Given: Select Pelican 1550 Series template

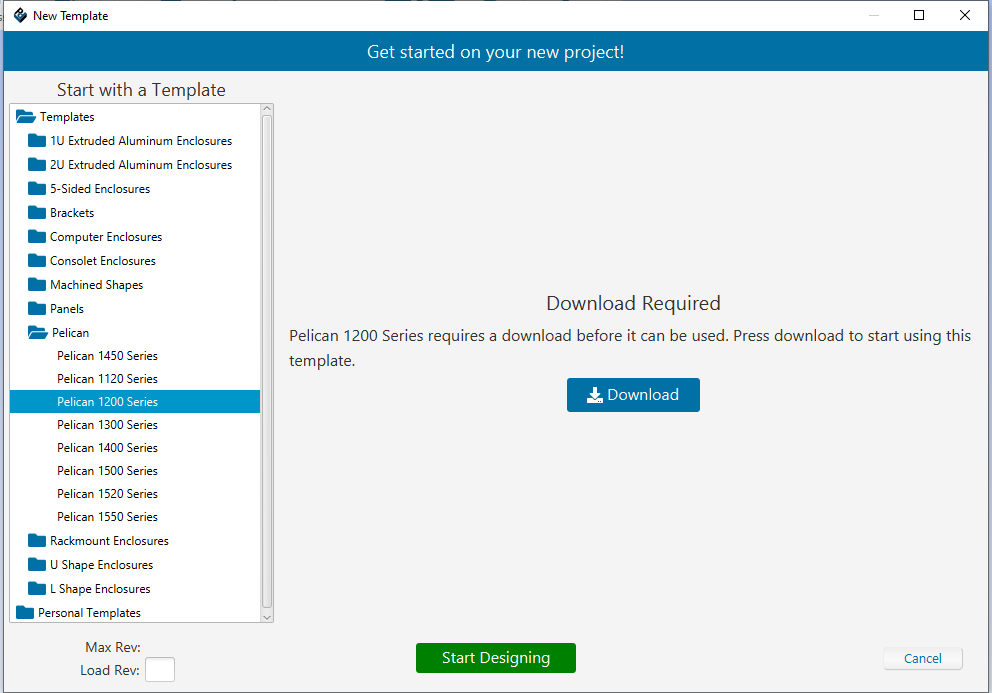Looking at the screenshot, I should click(x=107, y=517).
